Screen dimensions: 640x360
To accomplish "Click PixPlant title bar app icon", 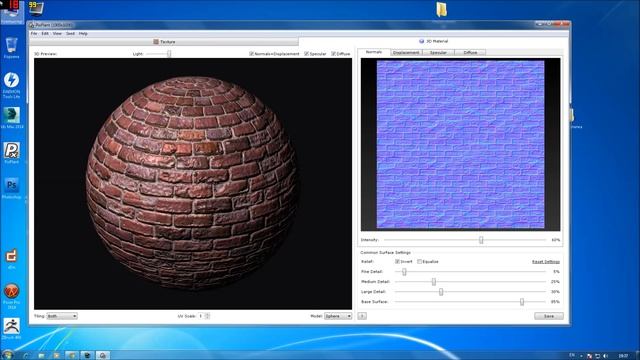I will point(31,25).
